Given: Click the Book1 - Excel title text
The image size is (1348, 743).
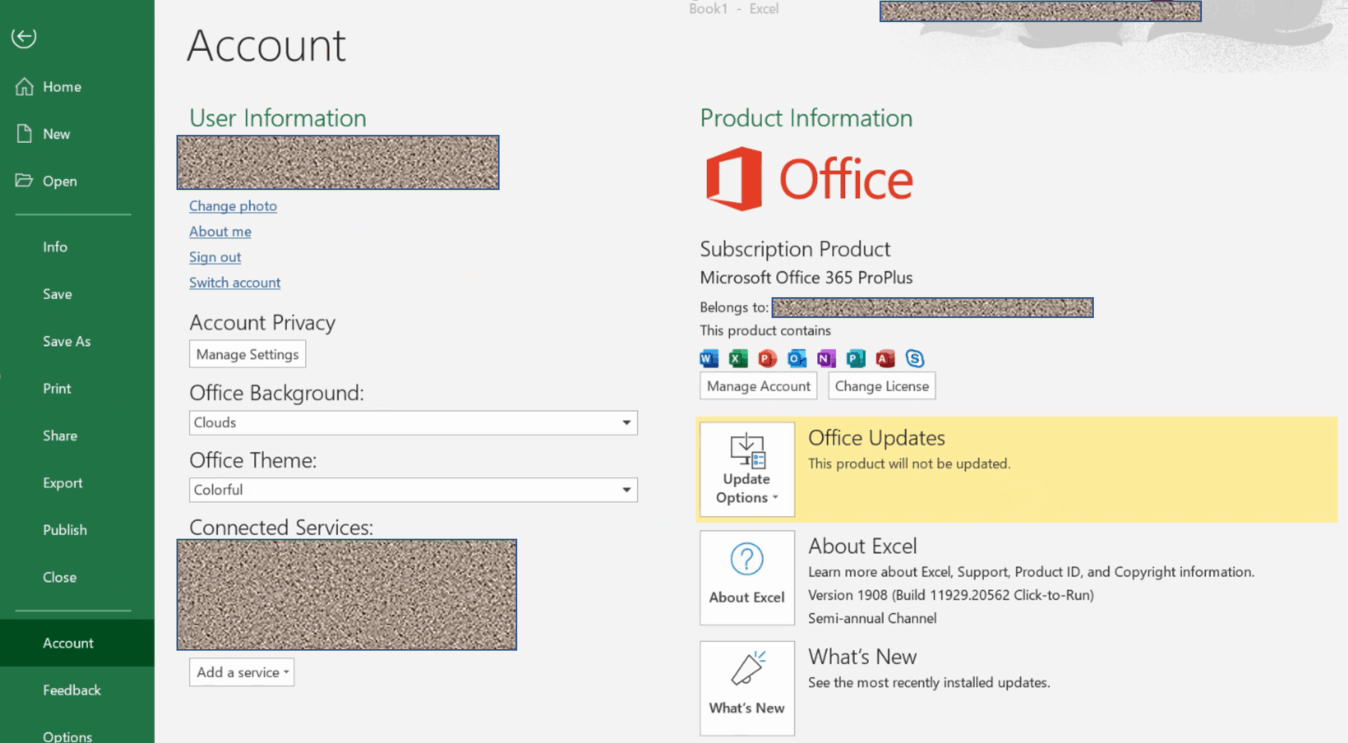Looking at the screenshot, I should coord(734,9).
